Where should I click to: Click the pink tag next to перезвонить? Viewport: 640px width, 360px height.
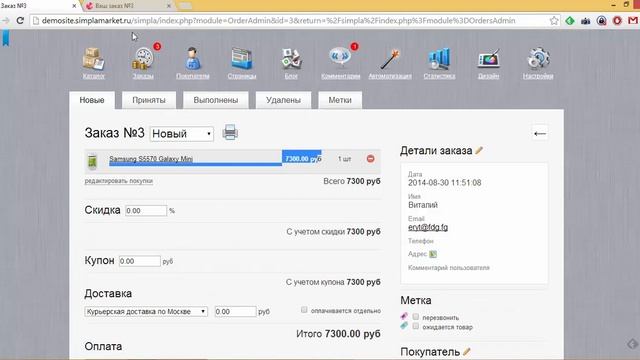[x=404, y=316]
